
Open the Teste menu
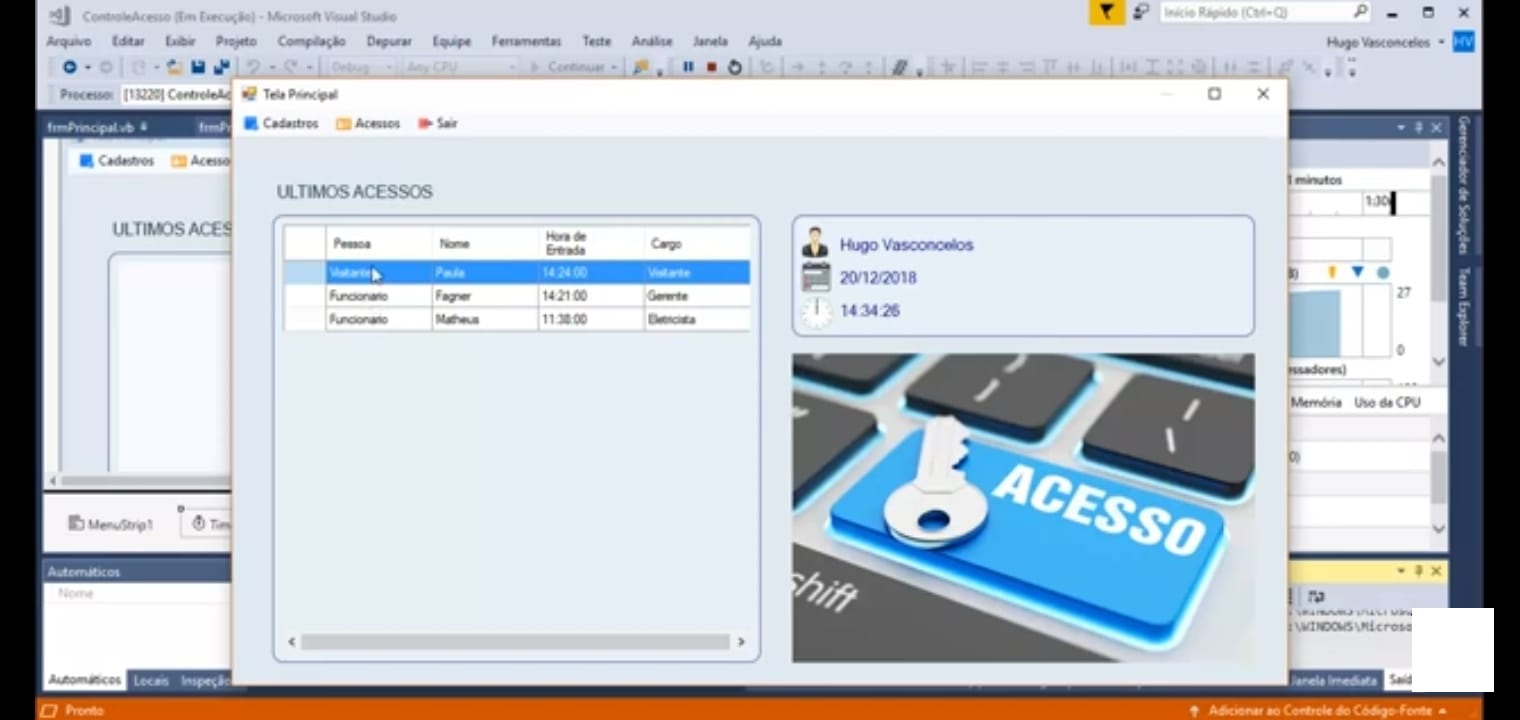(596, 41)
